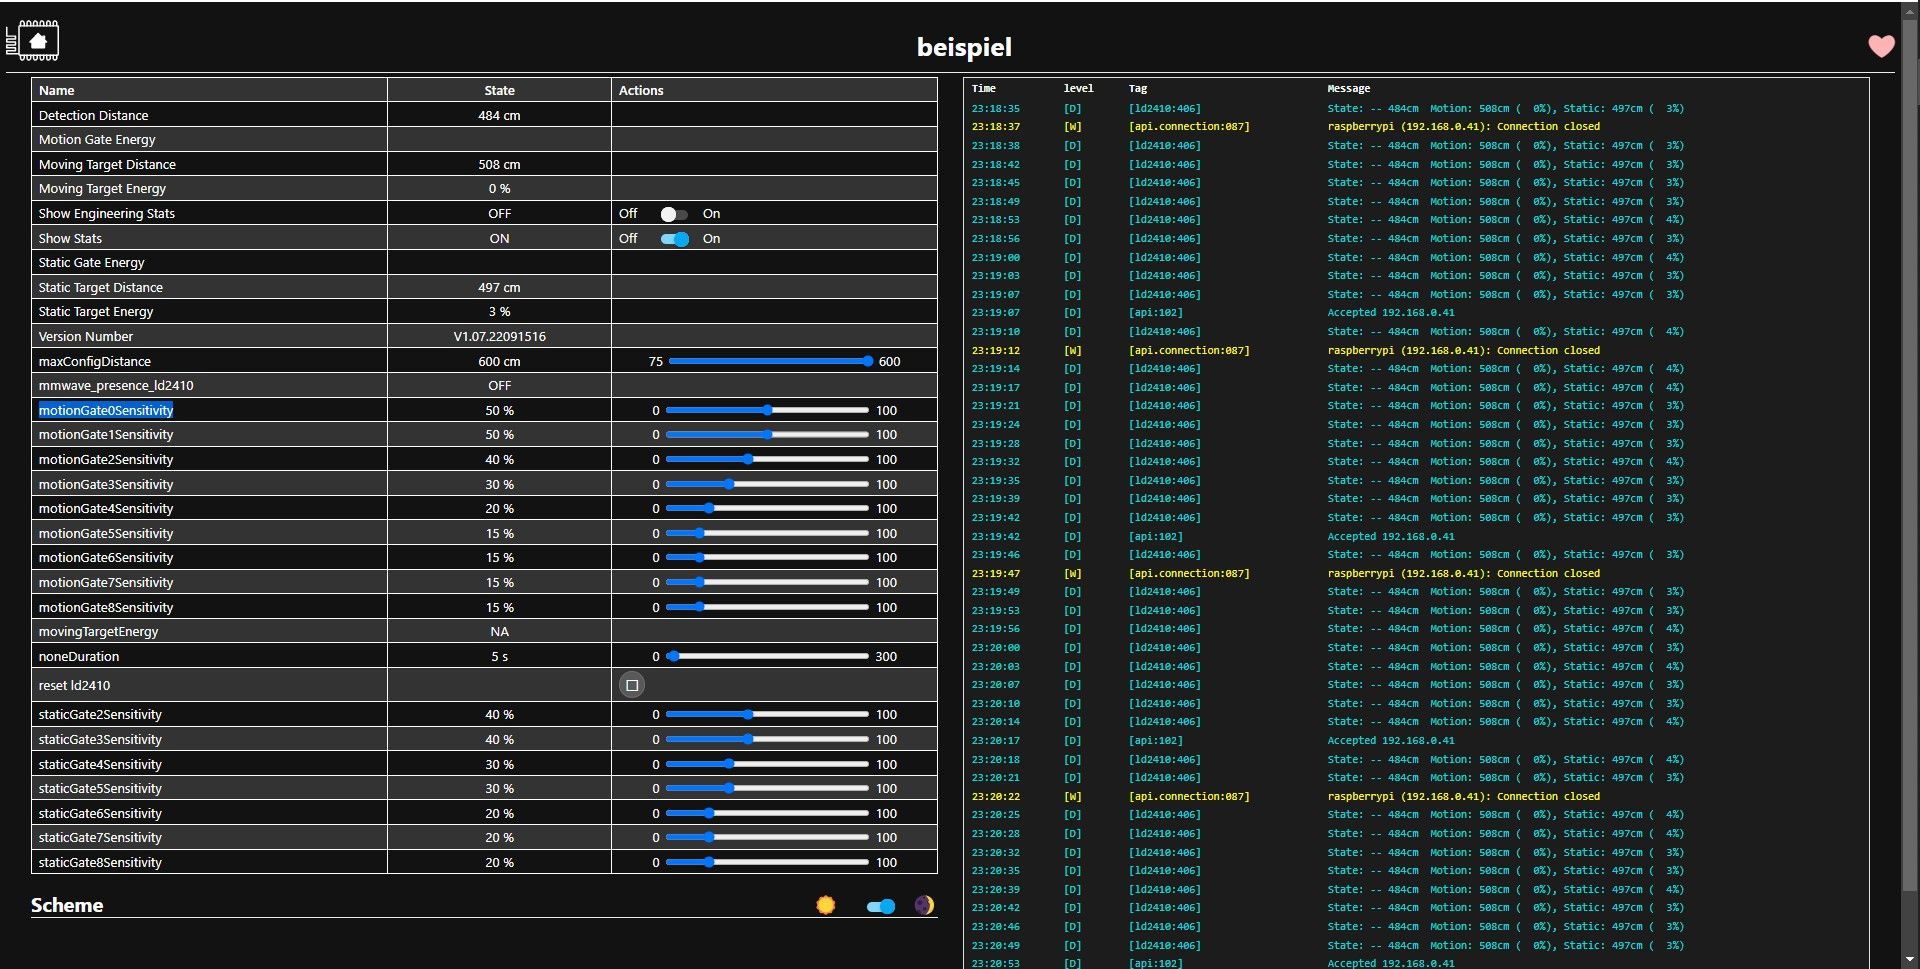Click the Static Target Energy row name

pyautogui.click(x=96, y=312)
